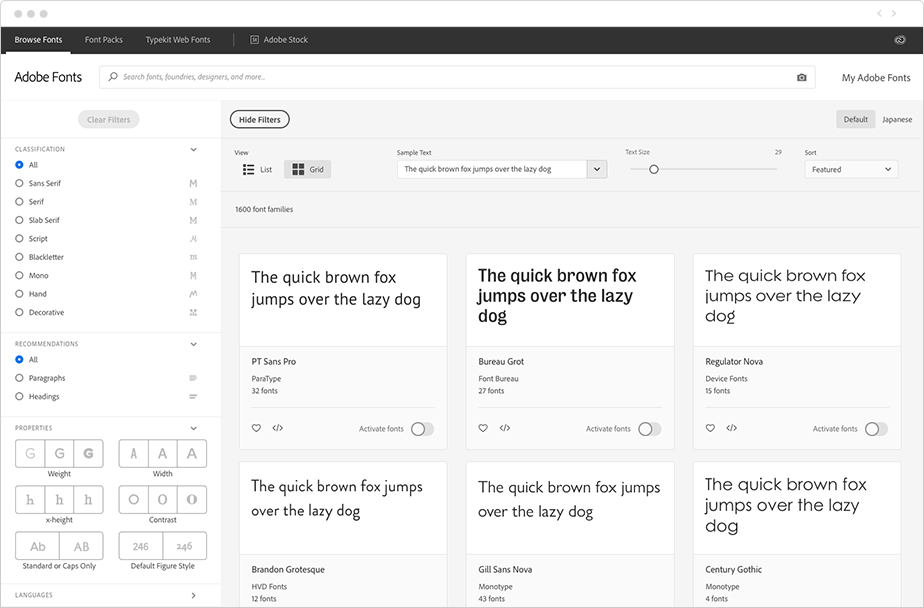Select low contrast property
Image resolution: width=924 pixels, height=608 pixels.
click(134, 500)
